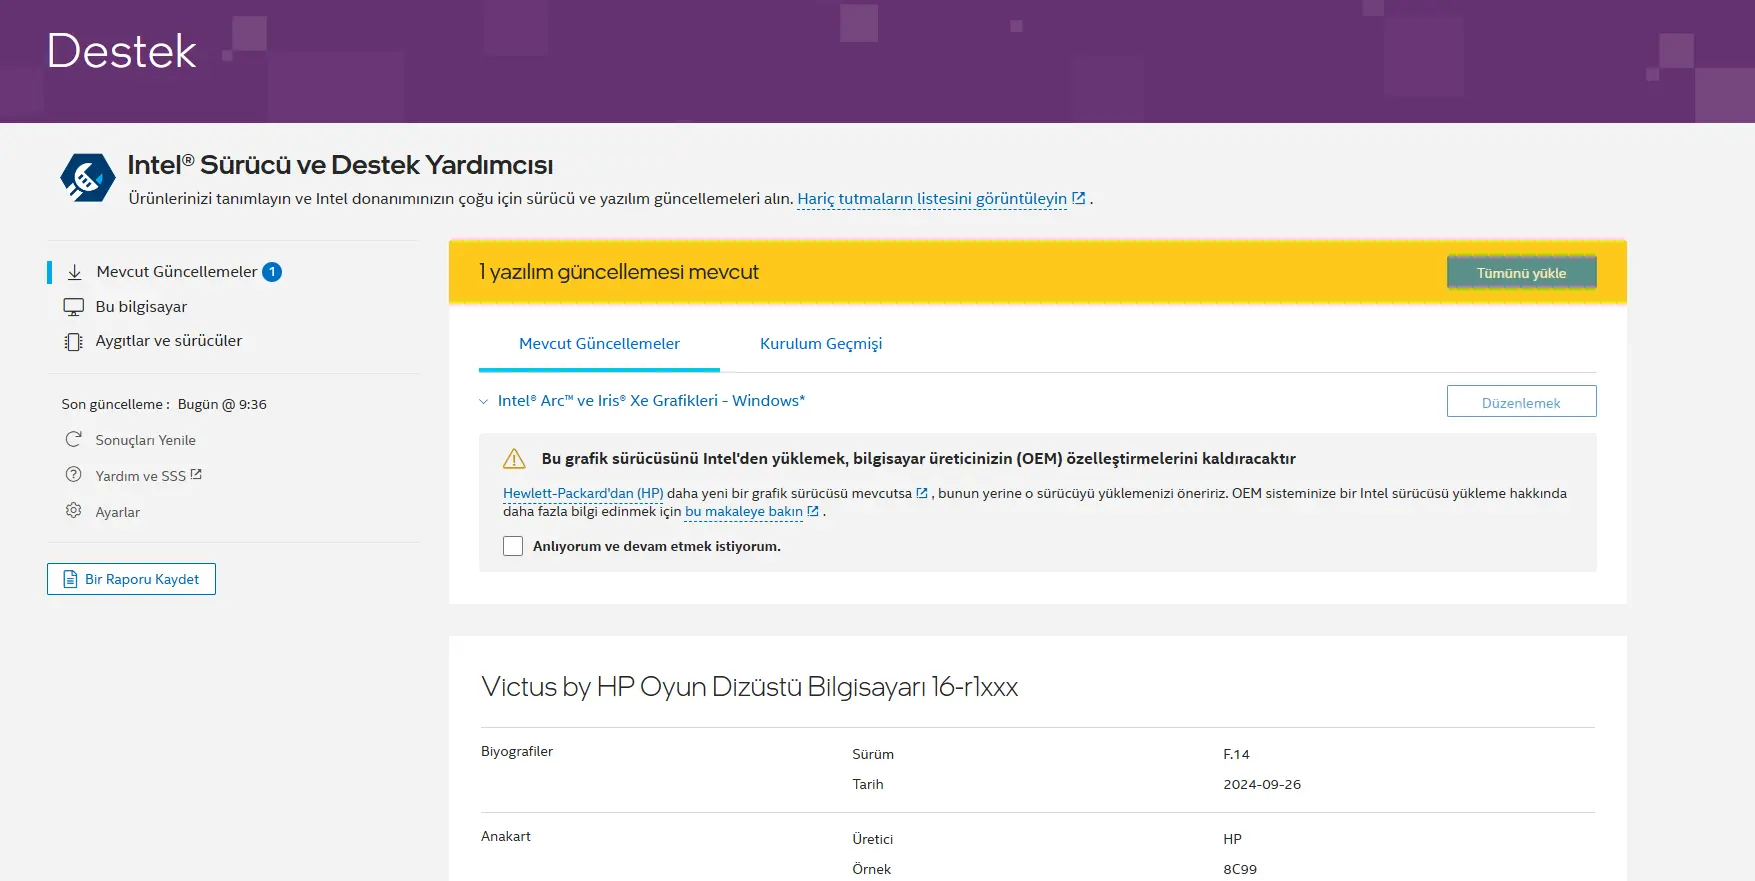
Task: Click the update count badge showing 1
Action: 272,272
